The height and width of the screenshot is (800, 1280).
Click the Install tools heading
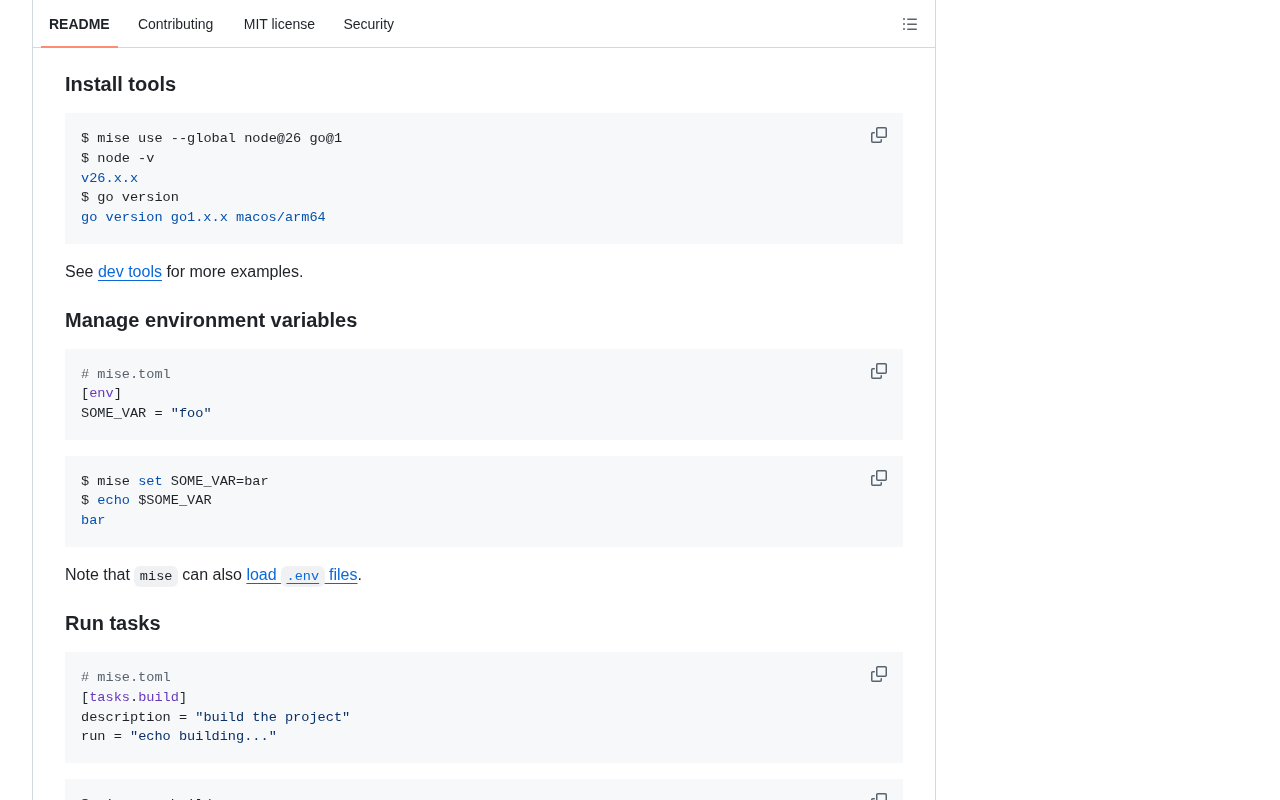tap(120, 85)
